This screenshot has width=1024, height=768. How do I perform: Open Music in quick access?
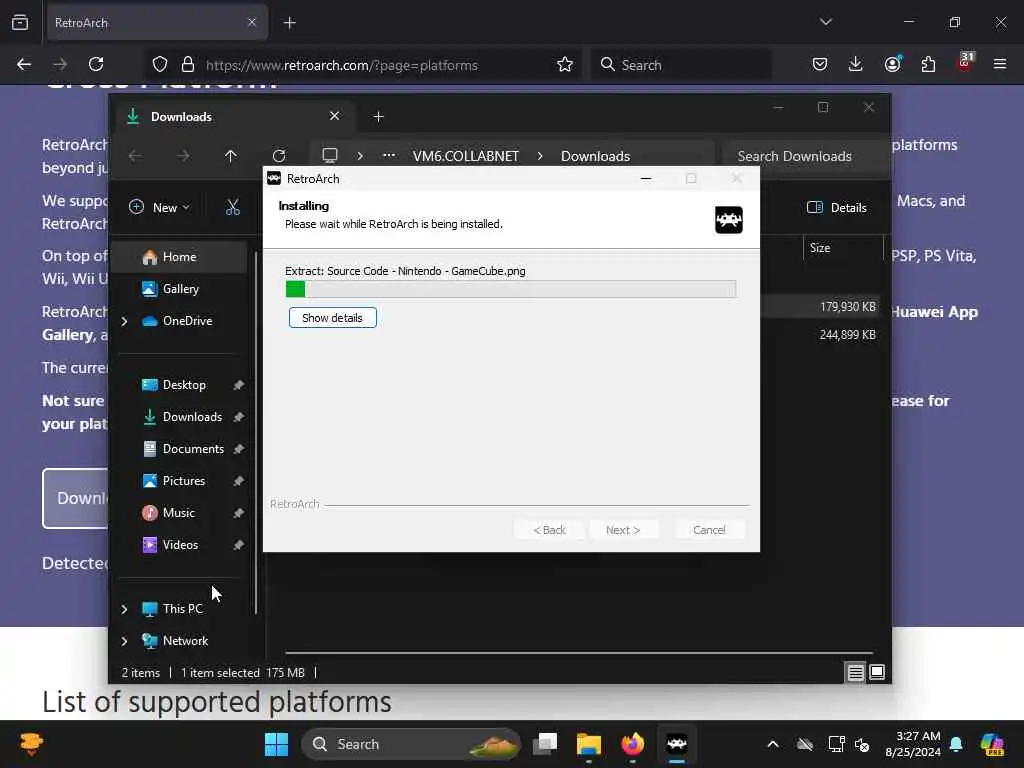[178, 513]
